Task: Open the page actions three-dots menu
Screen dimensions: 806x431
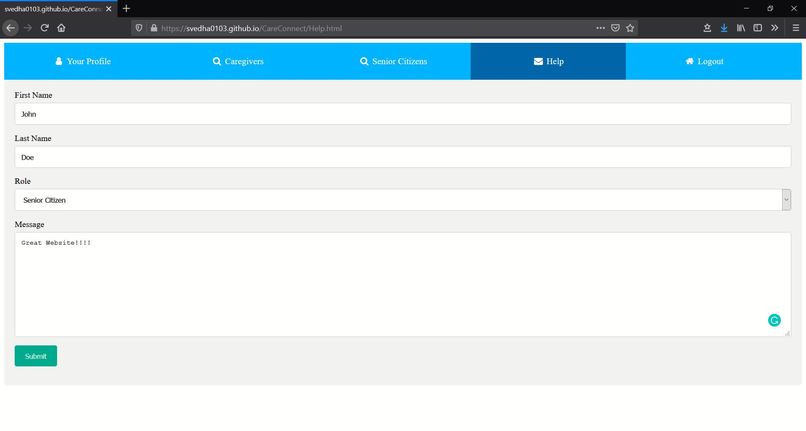Action: point(600,28)
